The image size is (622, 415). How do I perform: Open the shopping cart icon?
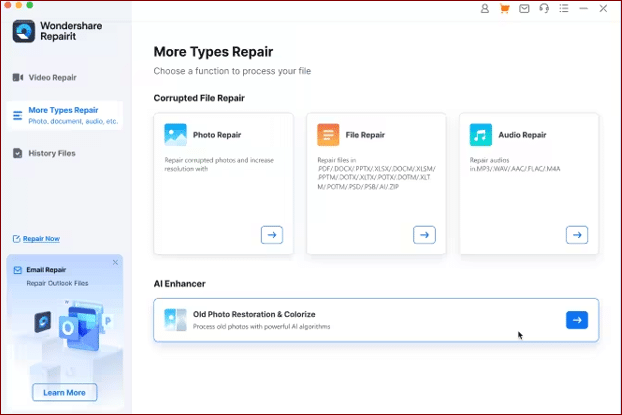click(x=504, y=8)
